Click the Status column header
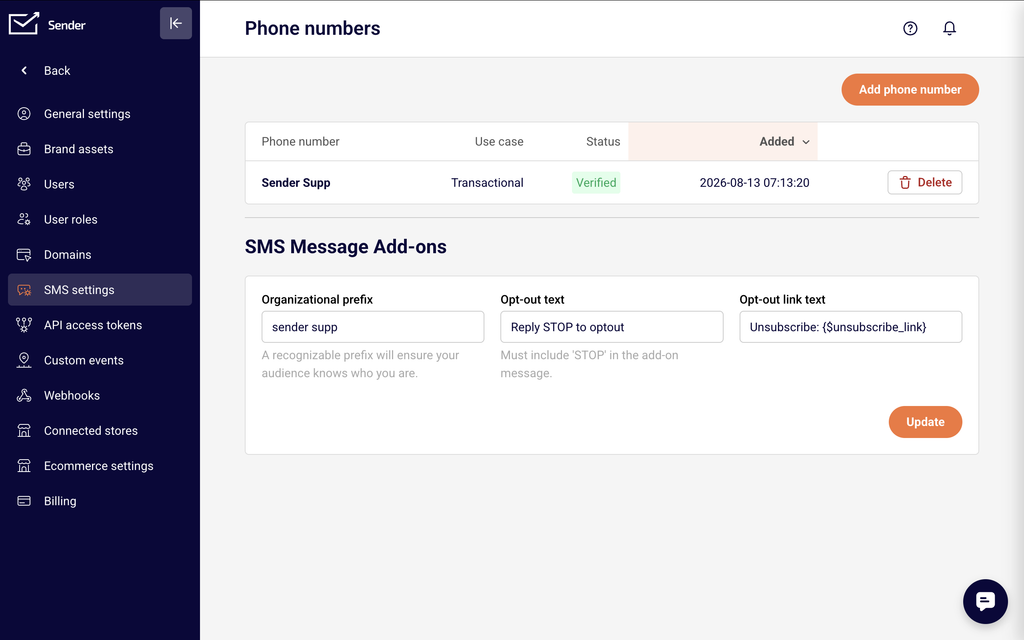The height and width of the screenshot is (640, 1024). pos(603,142)
